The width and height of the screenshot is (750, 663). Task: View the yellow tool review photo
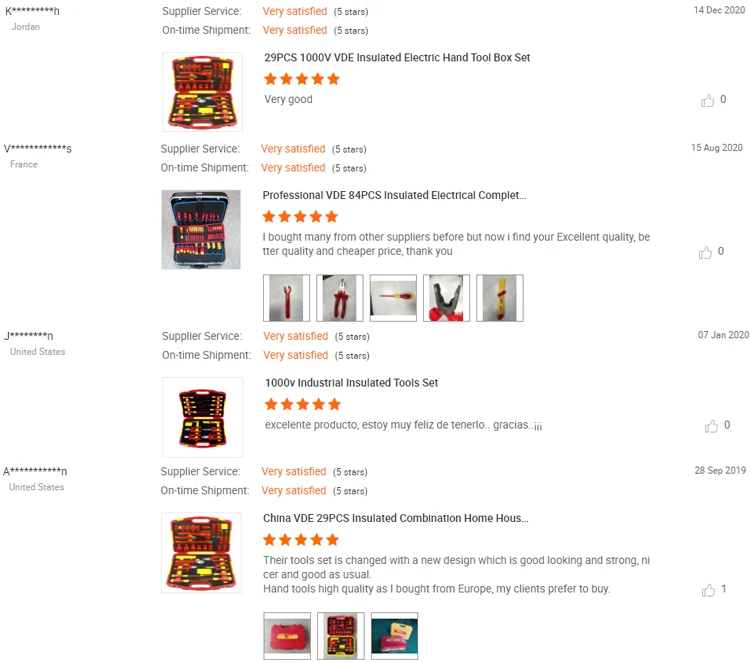500,298
